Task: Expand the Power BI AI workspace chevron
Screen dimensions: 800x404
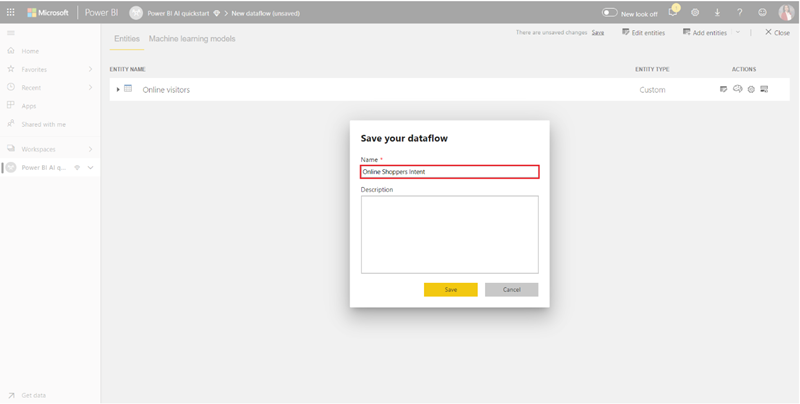Action: [x=91, y=168]
